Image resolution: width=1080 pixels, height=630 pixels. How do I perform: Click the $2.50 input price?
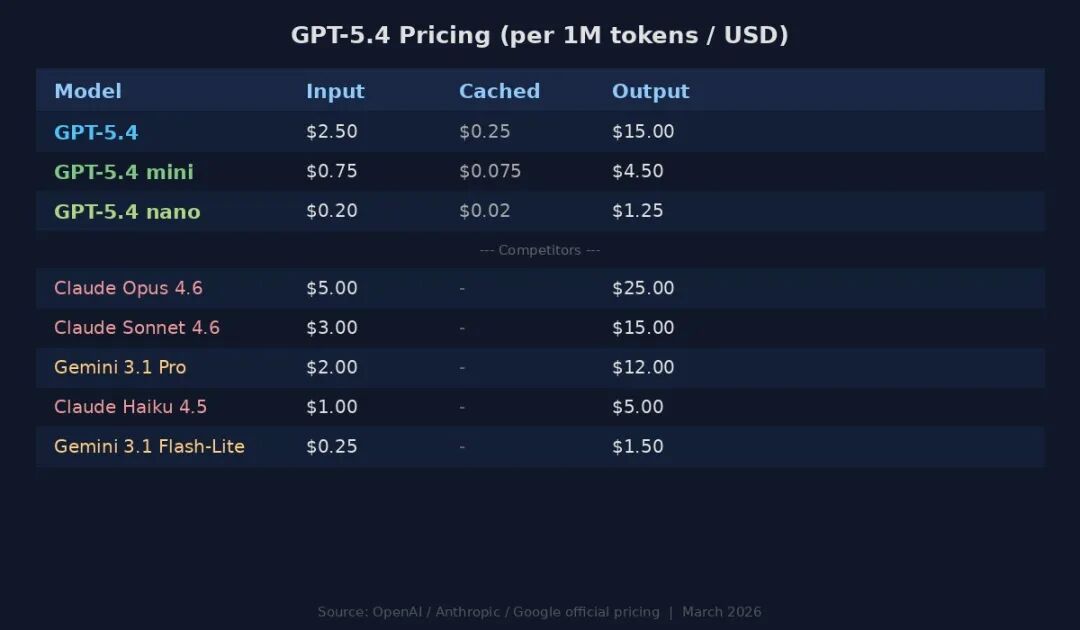(331, 131)
